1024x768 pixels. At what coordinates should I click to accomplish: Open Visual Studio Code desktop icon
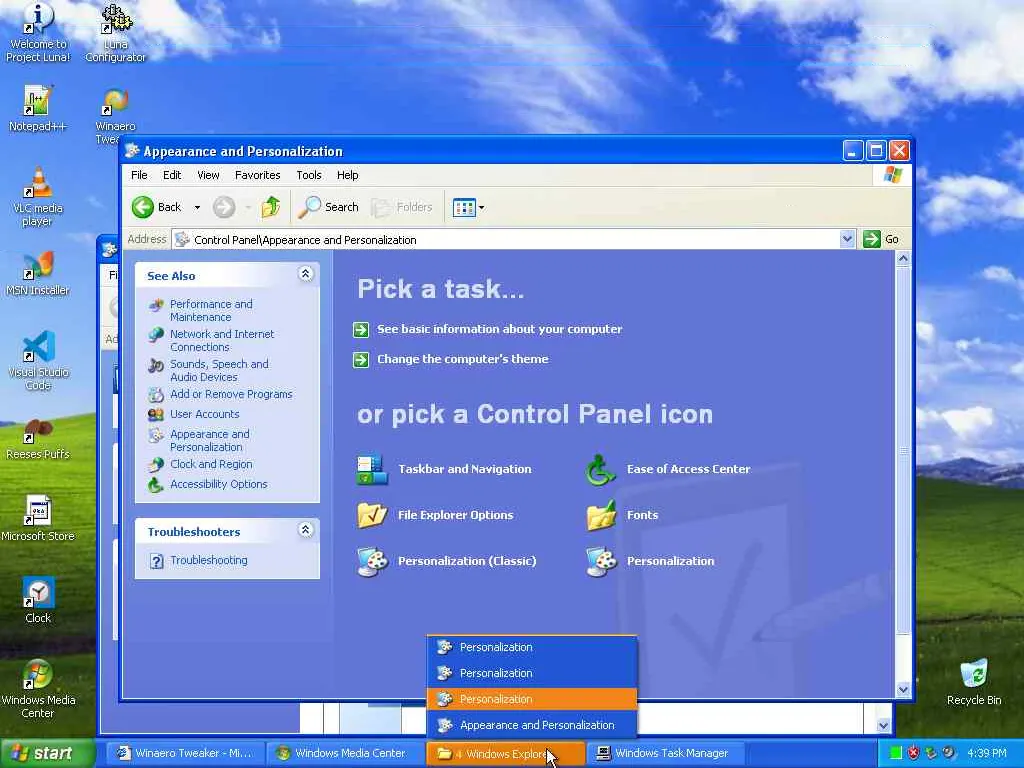[38, 360]
